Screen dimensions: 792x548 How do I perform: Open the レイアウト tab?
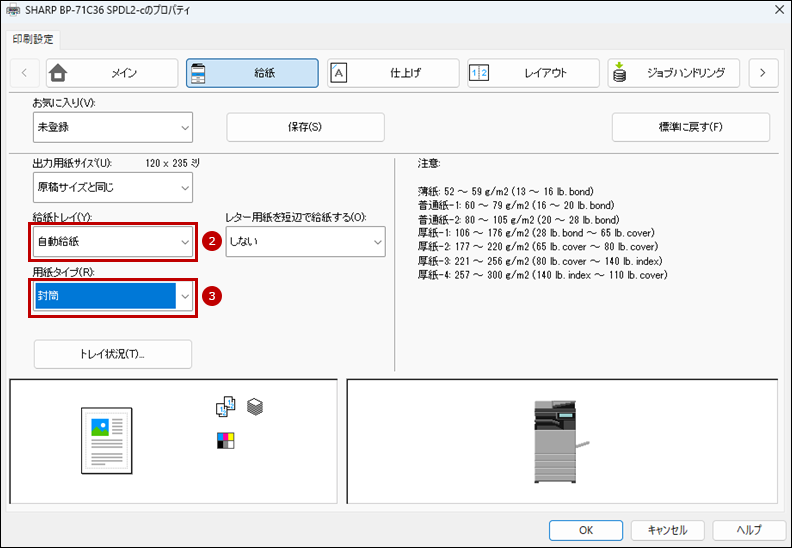(533, 73)
